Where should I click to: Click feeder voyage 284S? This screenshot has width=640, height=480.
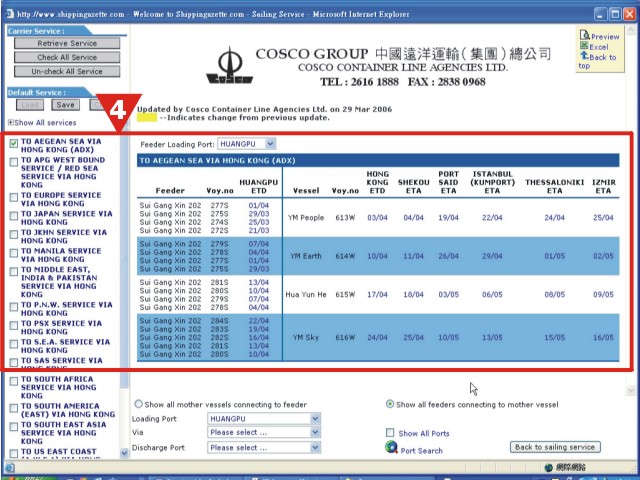tap(219, 321)
